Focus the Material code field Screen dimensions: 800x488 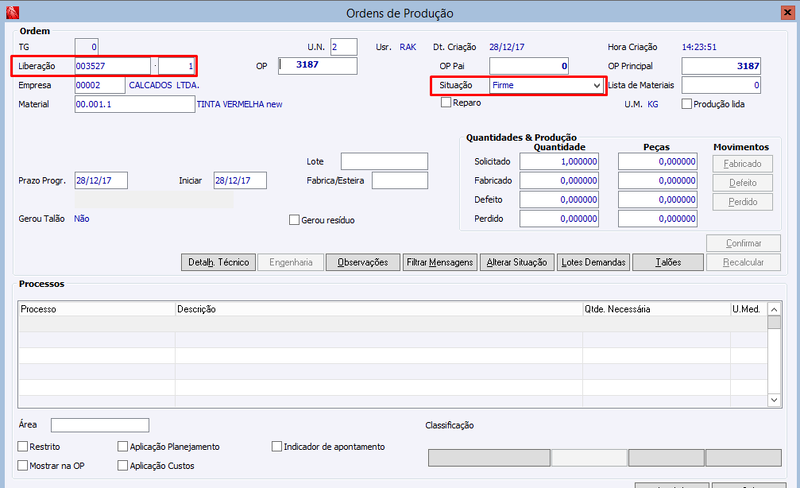(x=135, y=104)
